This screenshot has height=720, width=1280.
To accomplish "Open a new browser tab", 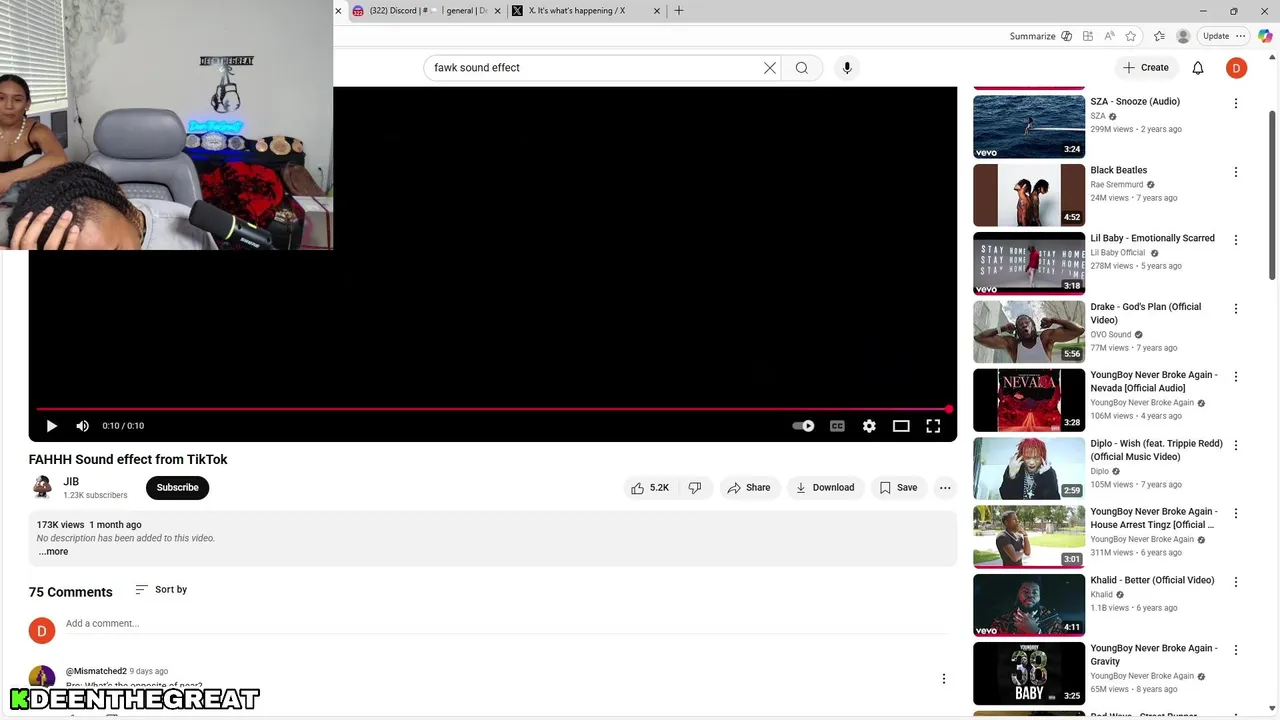I will 679,11.
